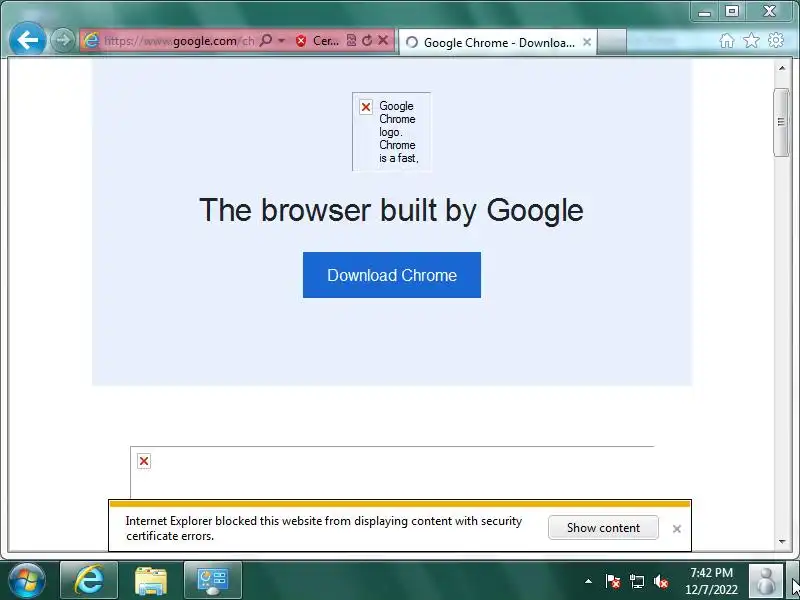
Task: Click the taskbar clock showing 7:42 PM
Action: pyautogui.click(x=711, y=581)
